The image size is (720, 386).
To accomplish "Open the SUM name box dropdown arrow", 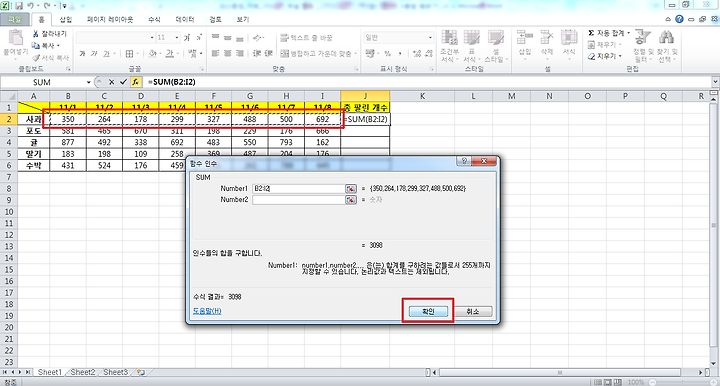I will coord(89,82).
